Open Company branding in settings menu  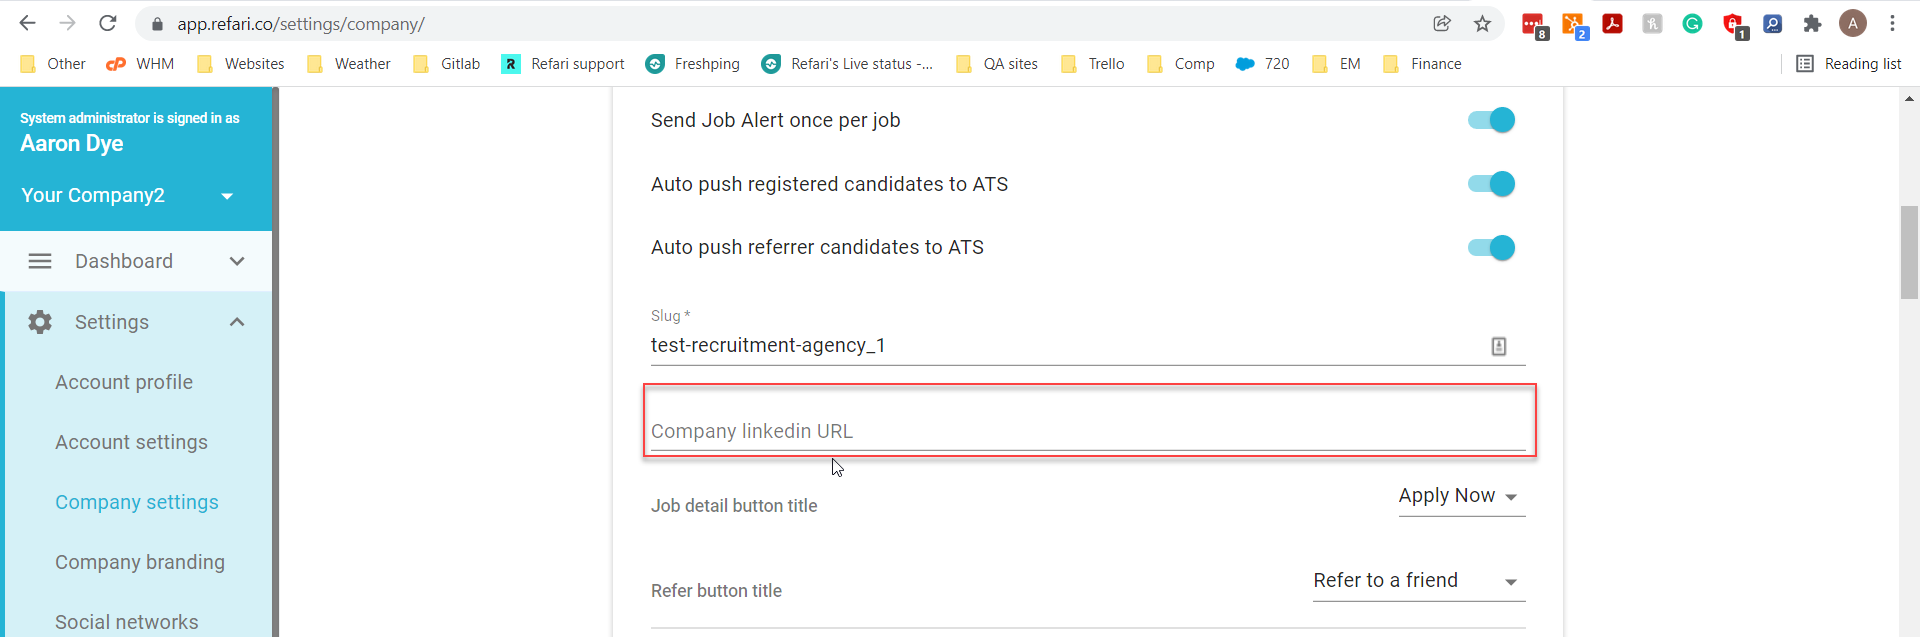[140, 562]
